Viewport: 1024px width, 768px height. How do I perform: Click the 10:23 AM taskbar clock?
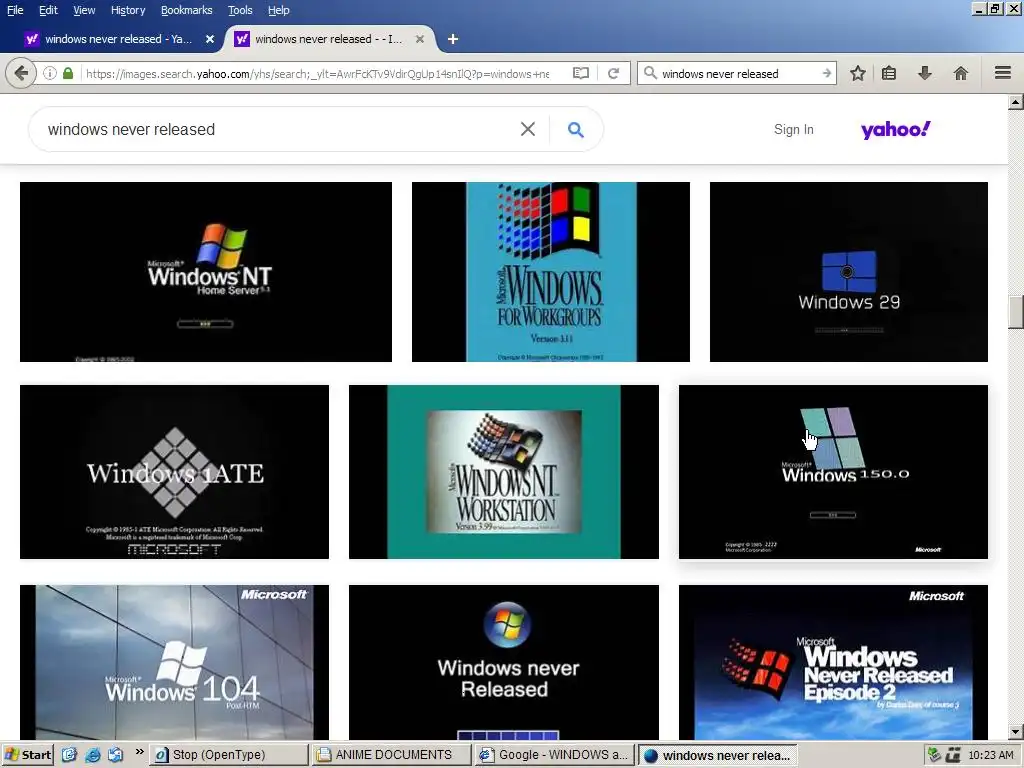pyautogui.click(x=991, y=755)
